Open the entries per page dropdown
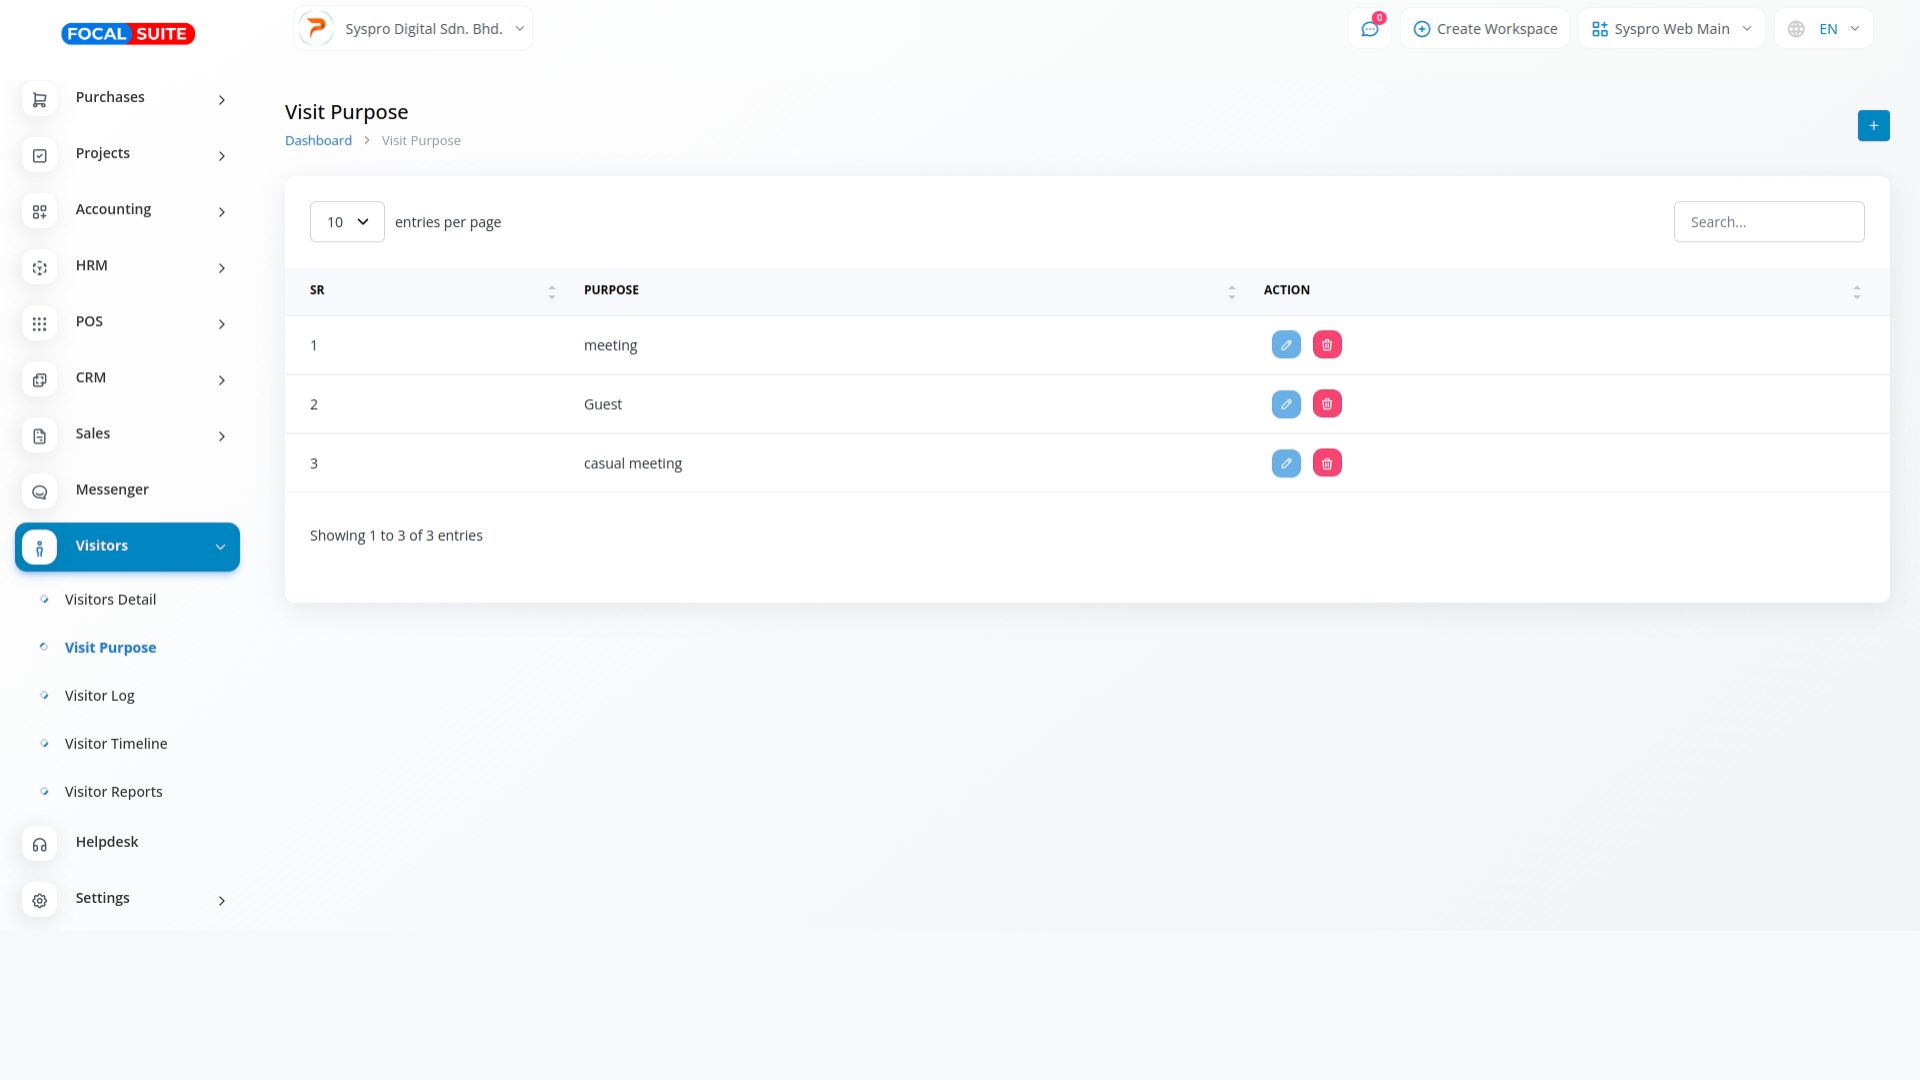Screen dimensions: 1920x1080 pos(347,222)
